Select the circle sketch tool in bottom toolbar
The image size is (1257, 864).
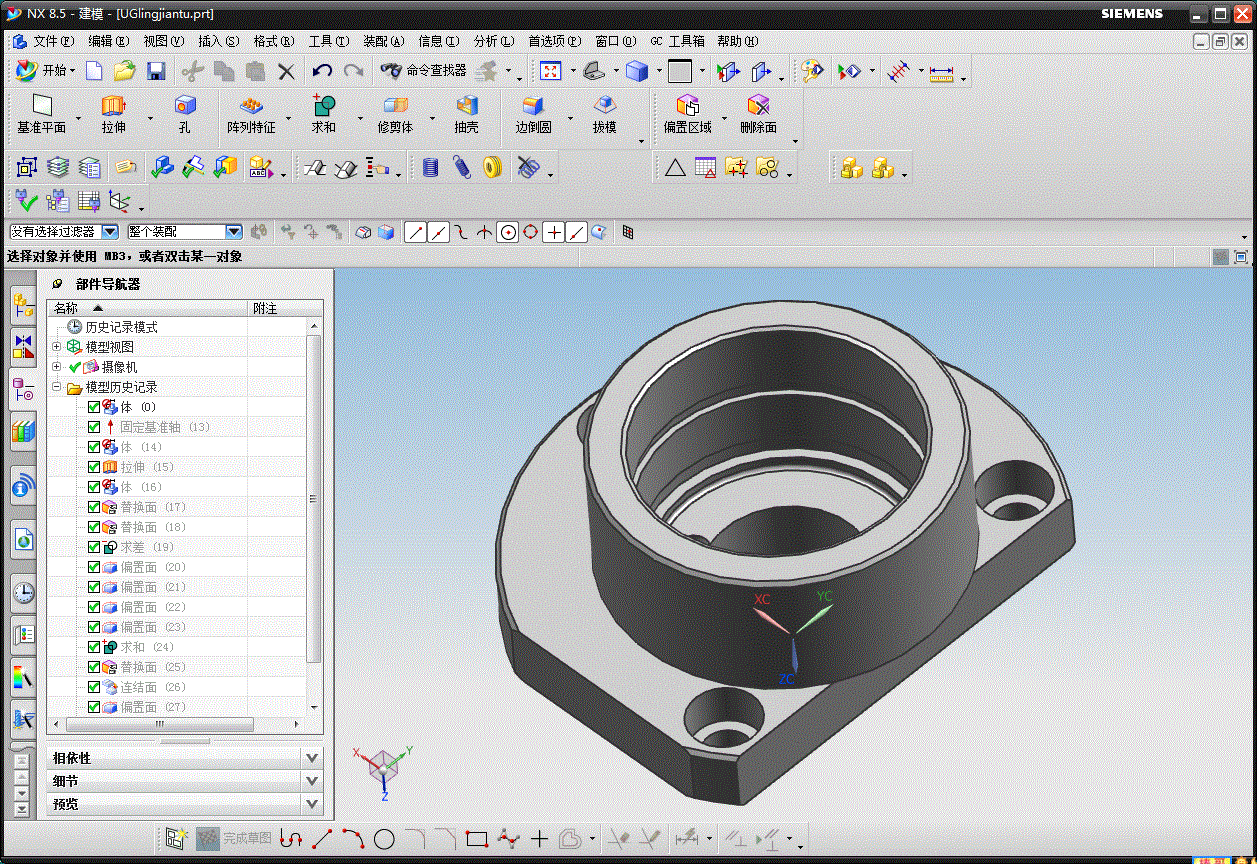coord(384,839)
